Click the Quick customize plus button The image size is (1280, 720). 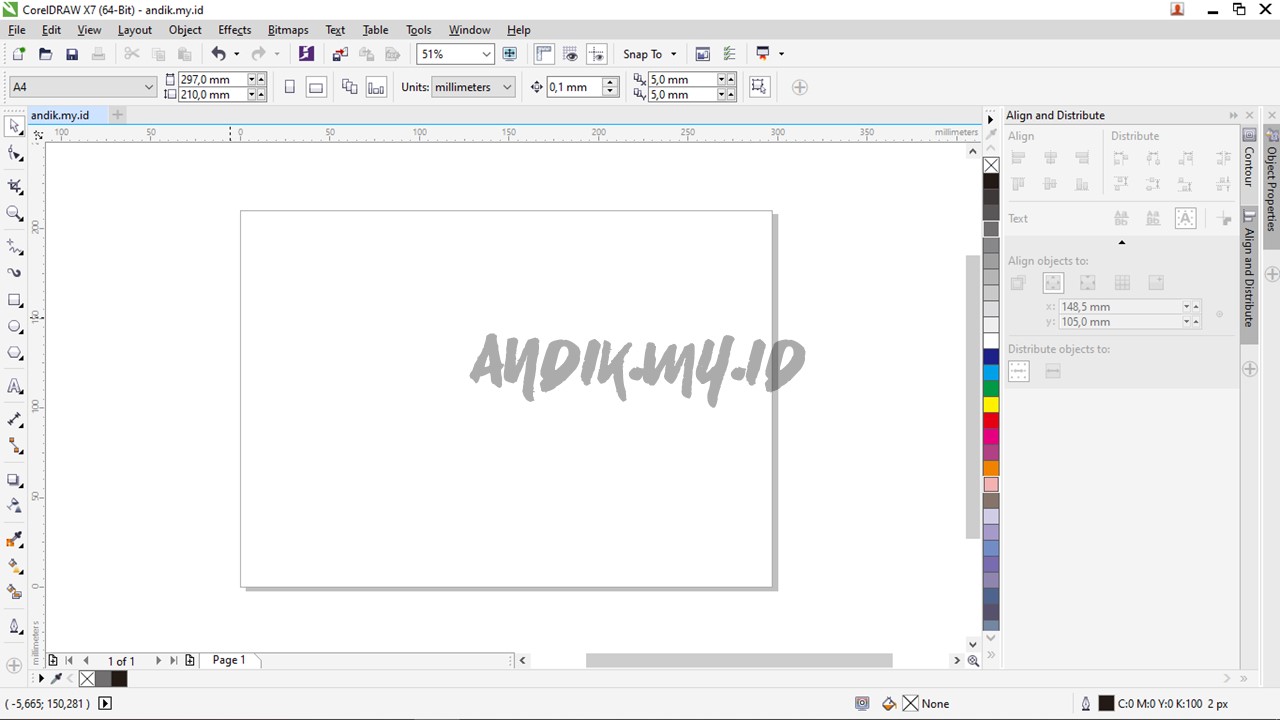(x=799, y=87)
